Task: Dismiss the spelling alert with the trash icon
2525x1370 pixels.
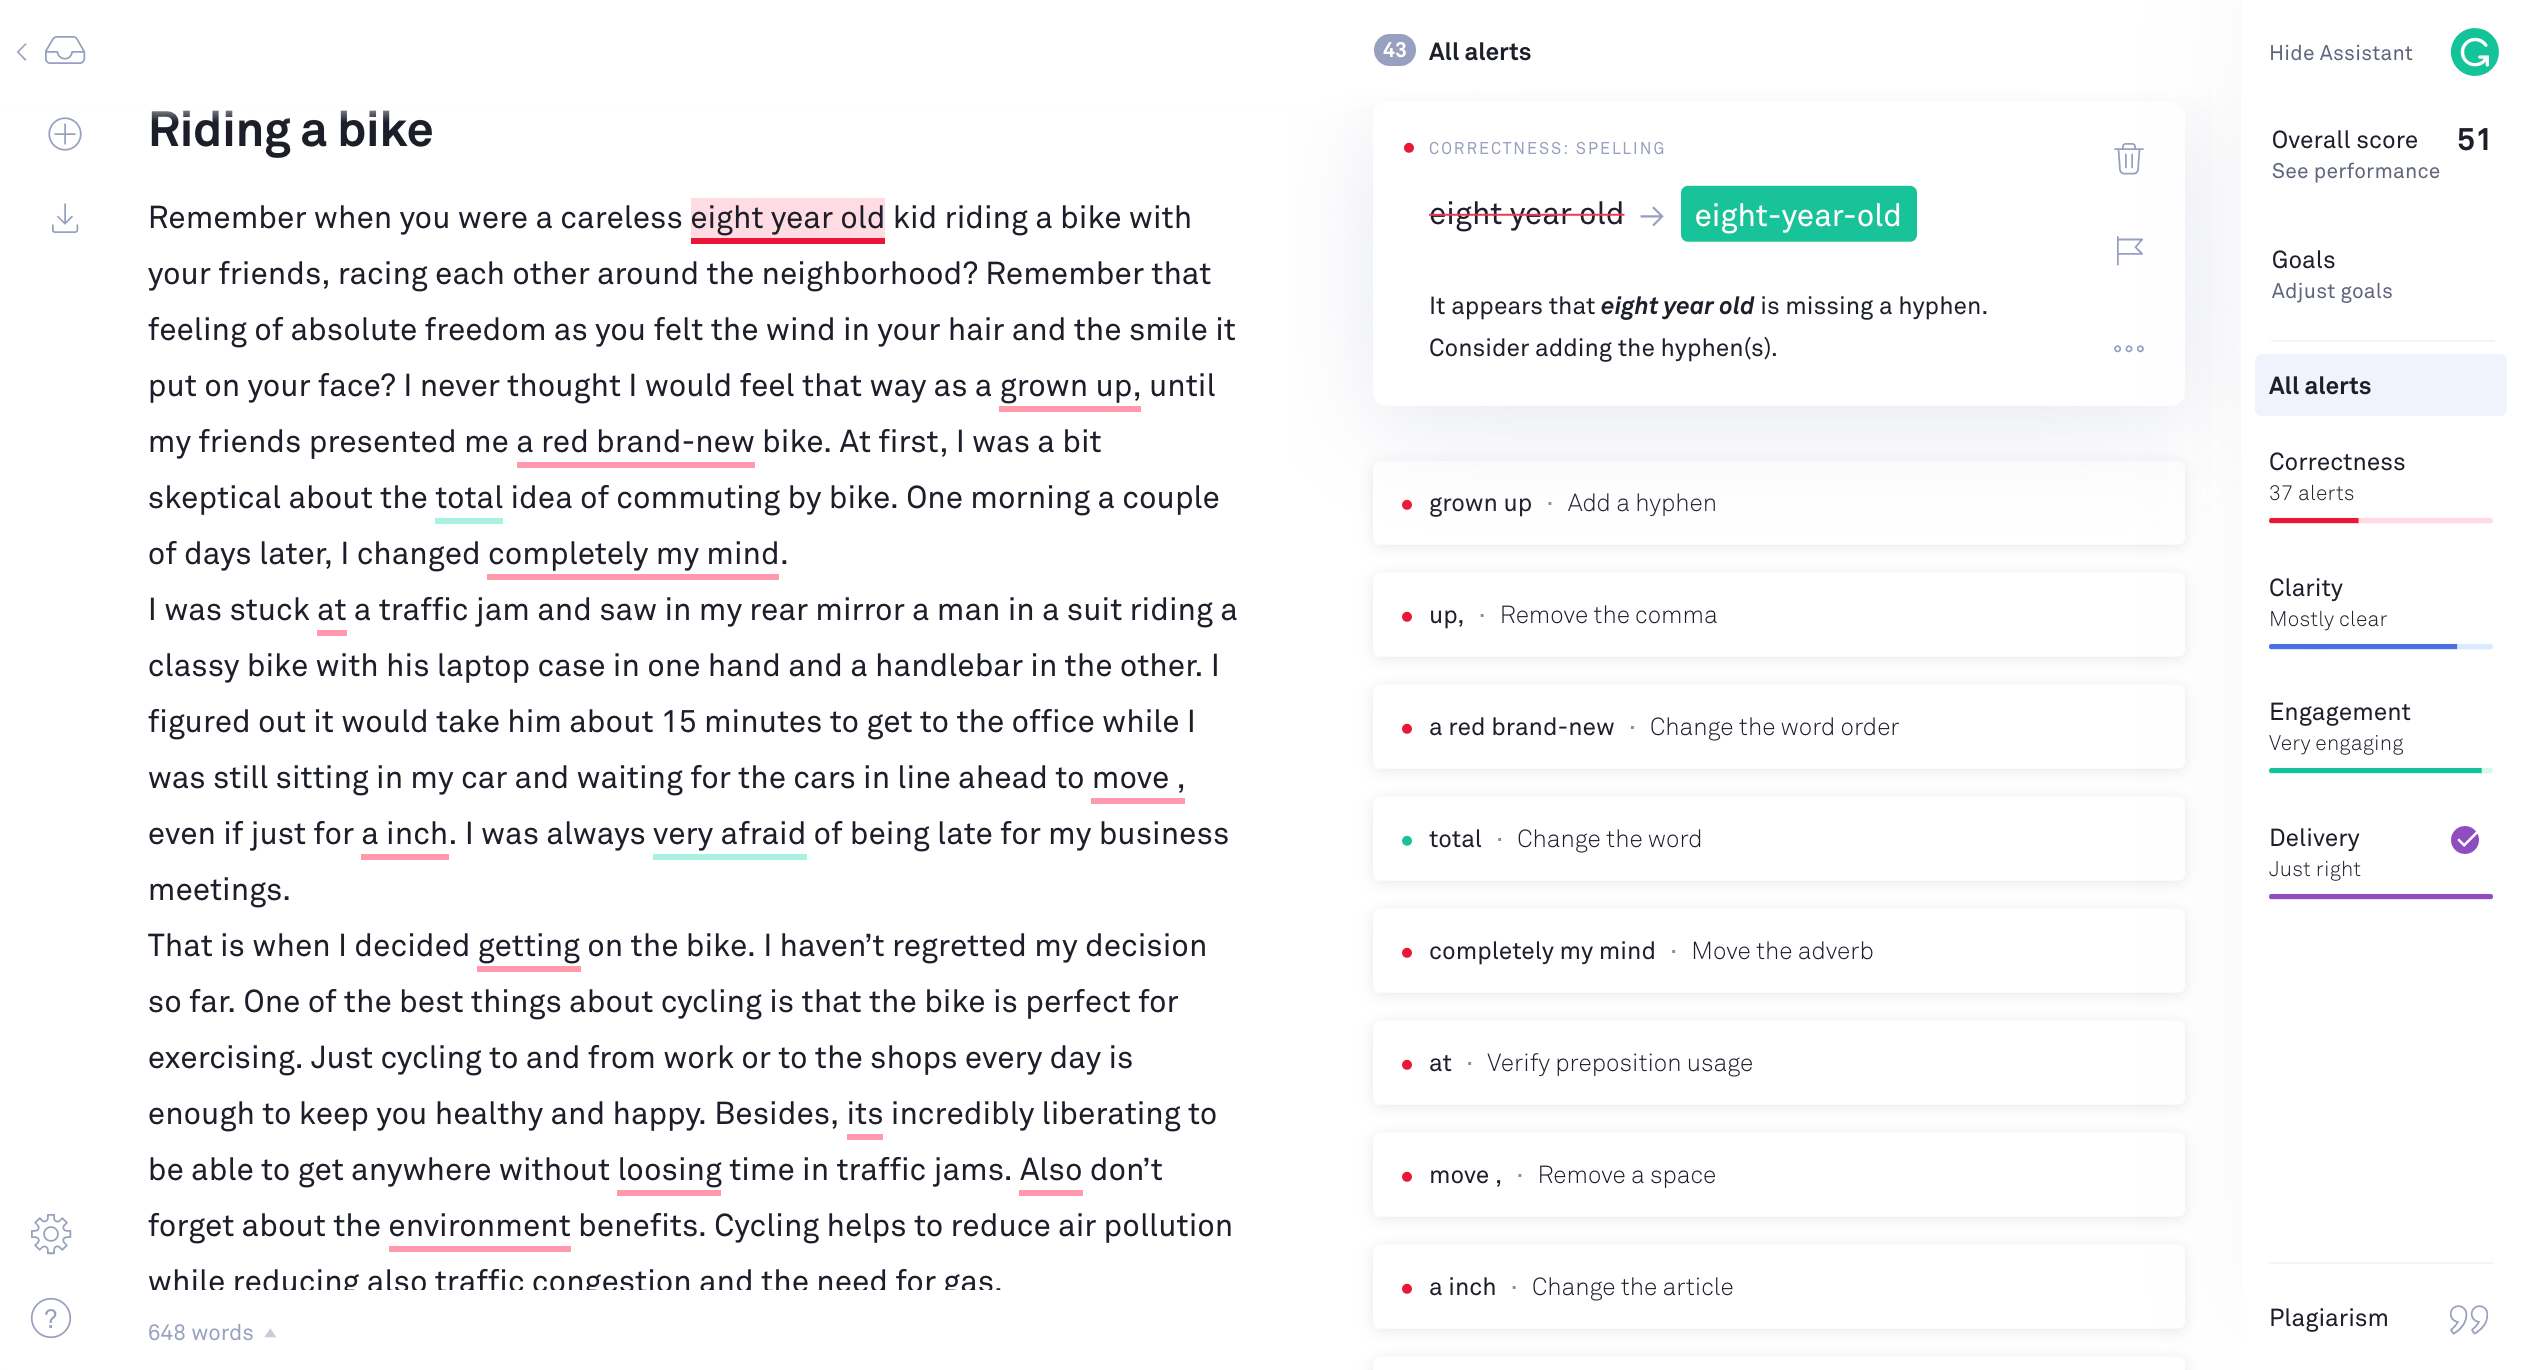Action: pyautogui.click(x=2128, y=160)
